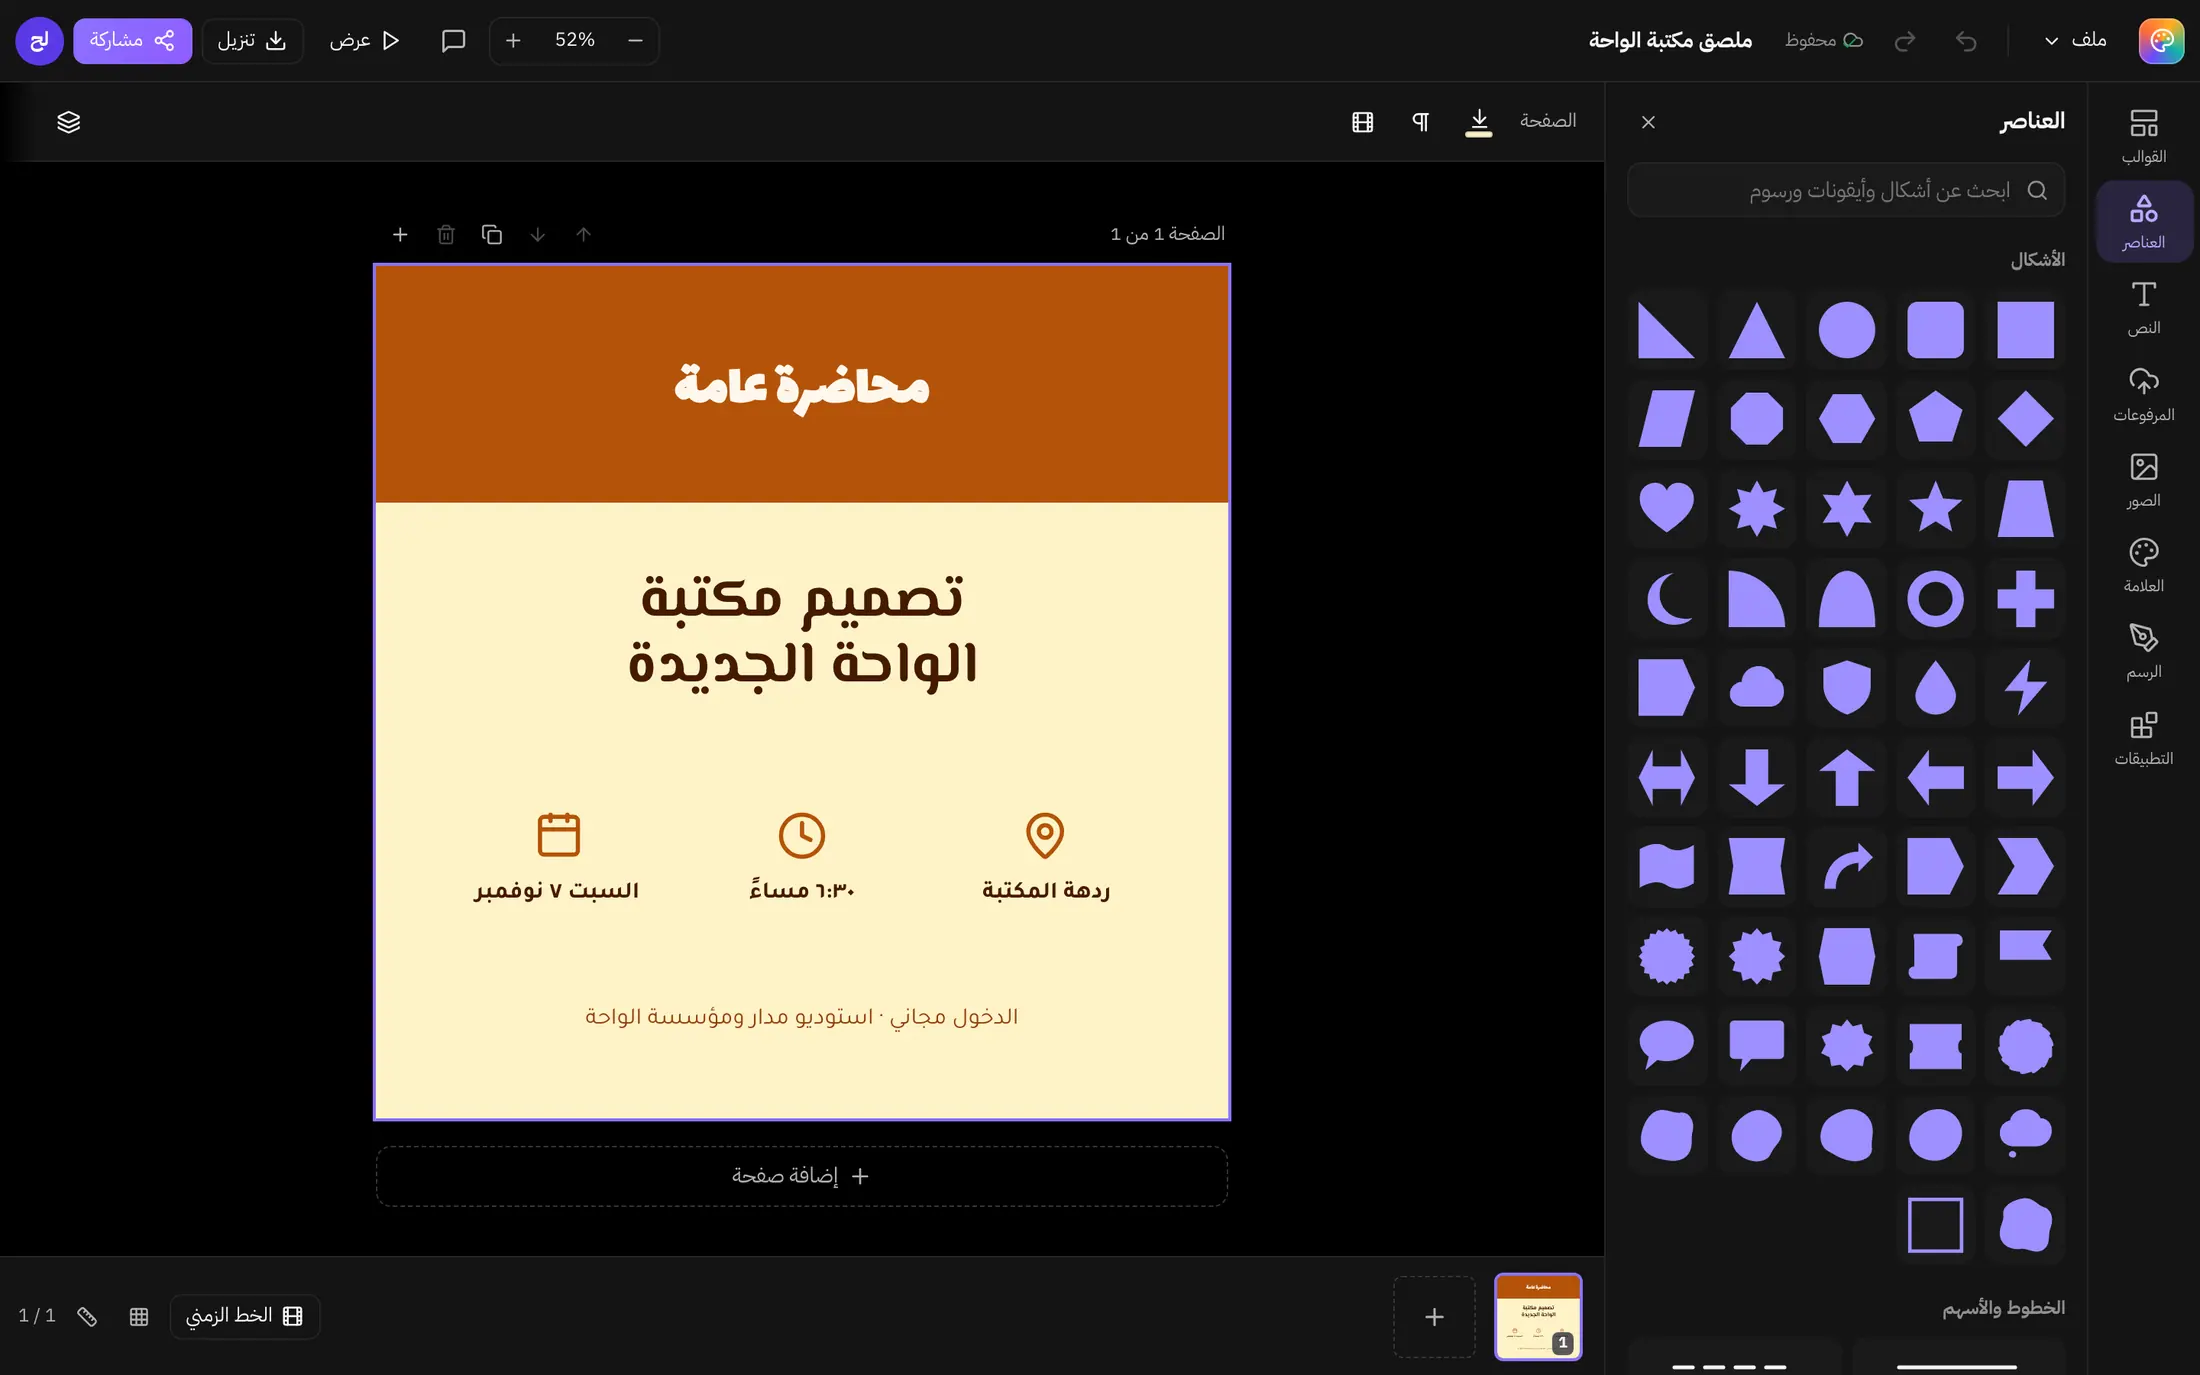This screenshot has width=2200, height=1375.
Task: Move page up with the up arrow
Action: click(x=583, y=234)
